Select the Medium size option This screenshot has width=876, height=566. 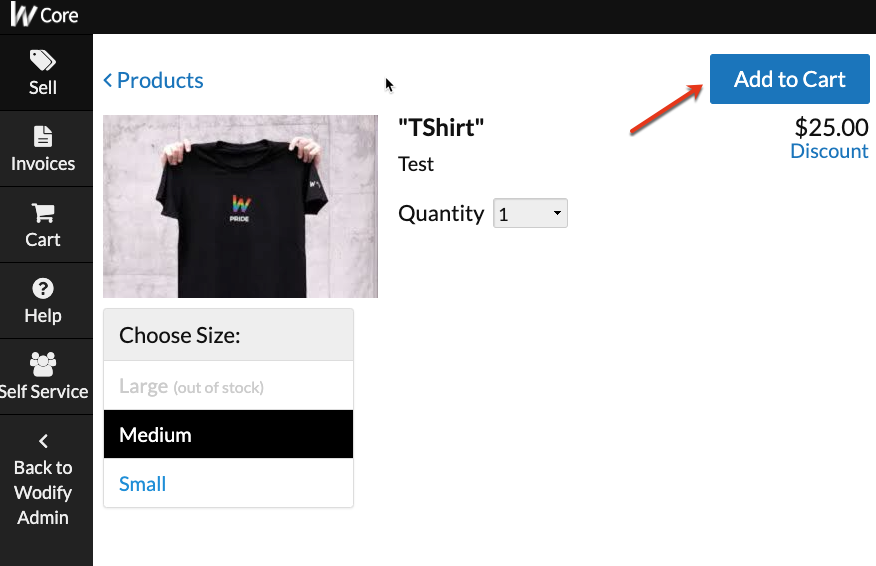[228, 434]
